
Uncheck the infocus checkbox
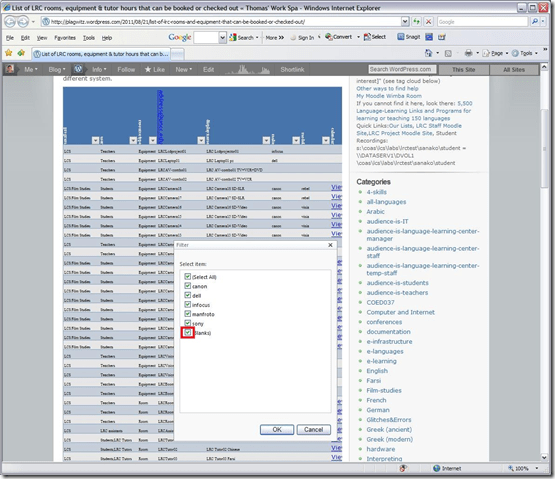(x=188, y=304)
